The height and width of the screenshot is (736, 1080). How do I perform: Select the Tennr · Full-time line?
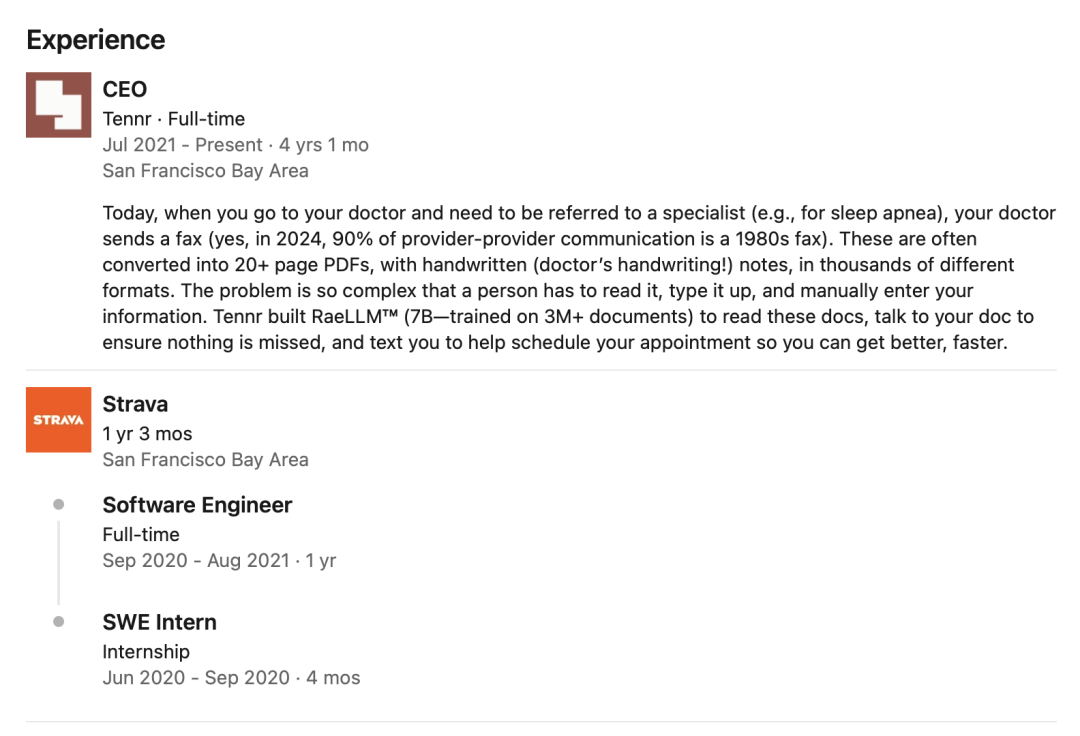(174, 119)
